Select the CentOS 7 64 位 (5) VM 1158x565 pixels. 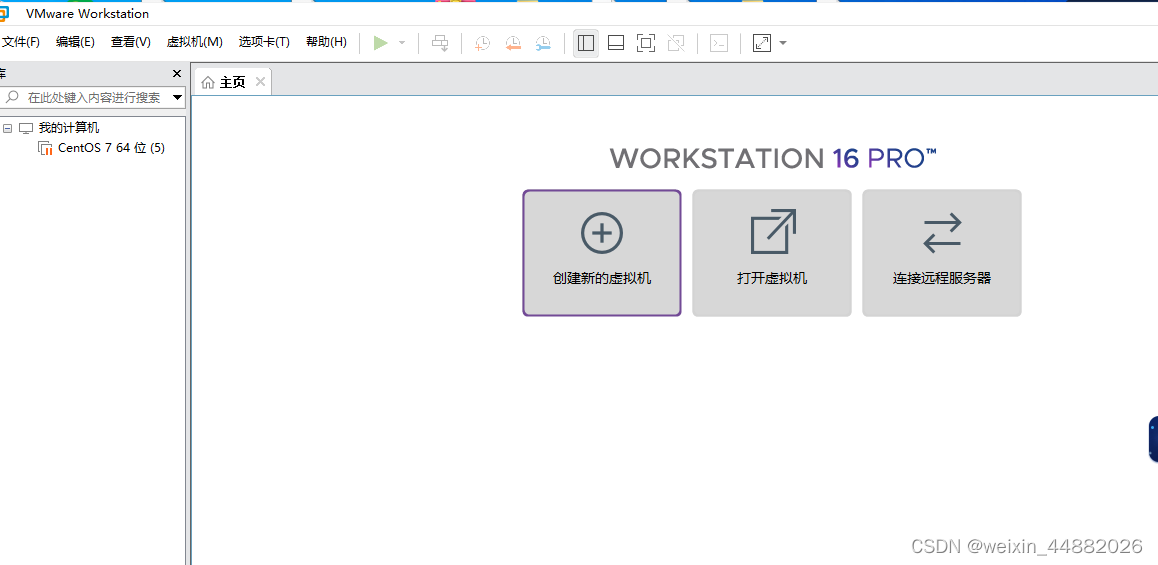coord(112,148)
